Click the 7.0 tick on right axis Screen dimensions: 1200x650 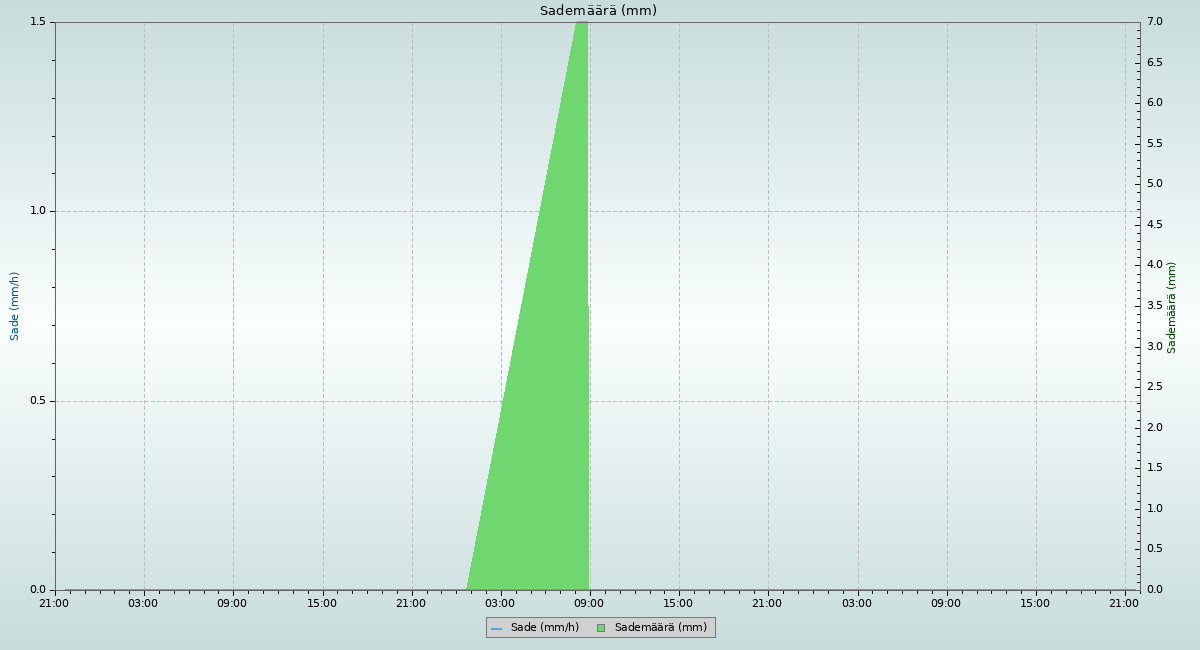(1154, 22)
